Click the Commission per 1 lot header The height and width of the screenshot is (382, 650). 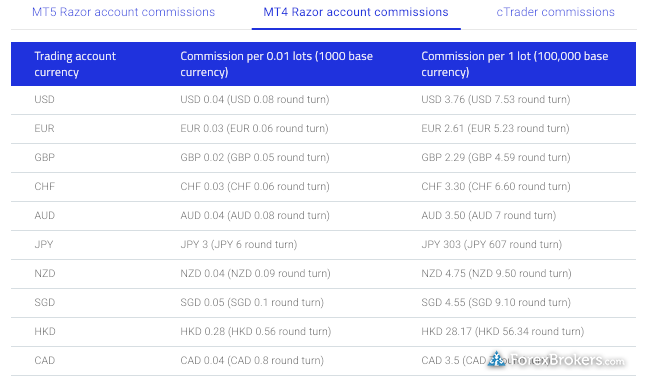click(514, 64)
